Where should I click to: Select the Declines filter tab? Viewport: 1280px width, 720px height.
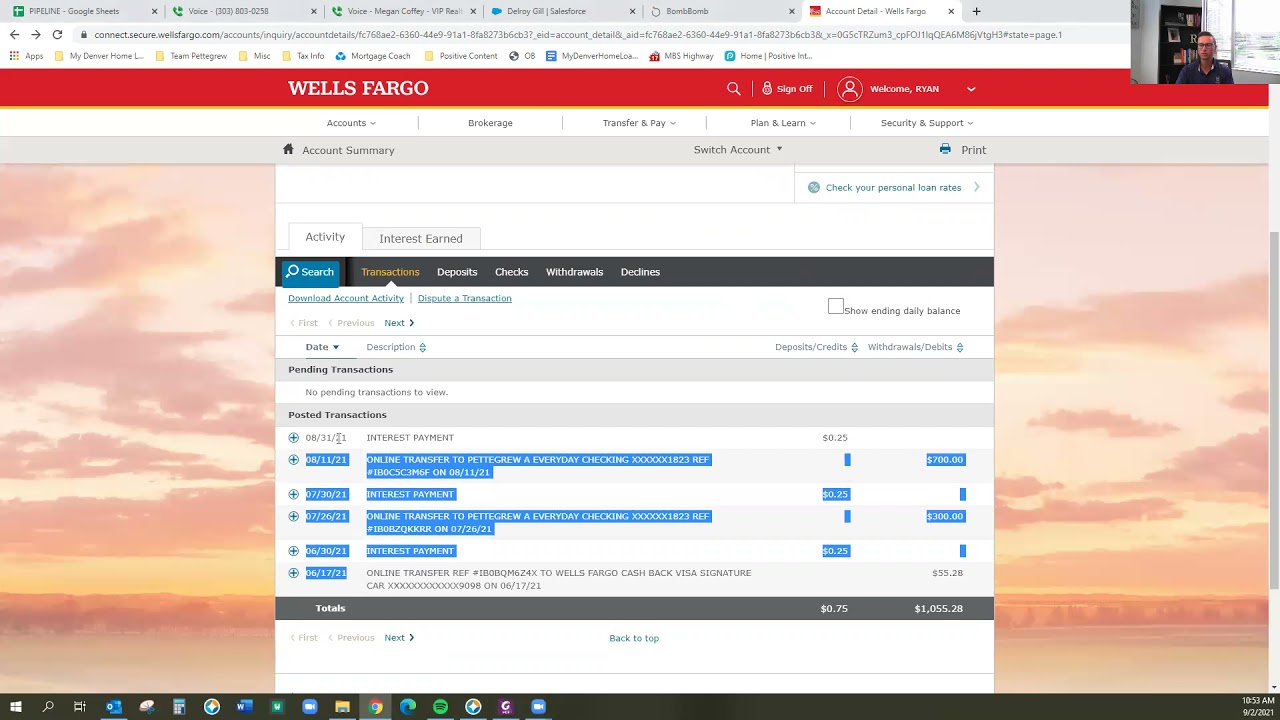(x=640, y=272)
